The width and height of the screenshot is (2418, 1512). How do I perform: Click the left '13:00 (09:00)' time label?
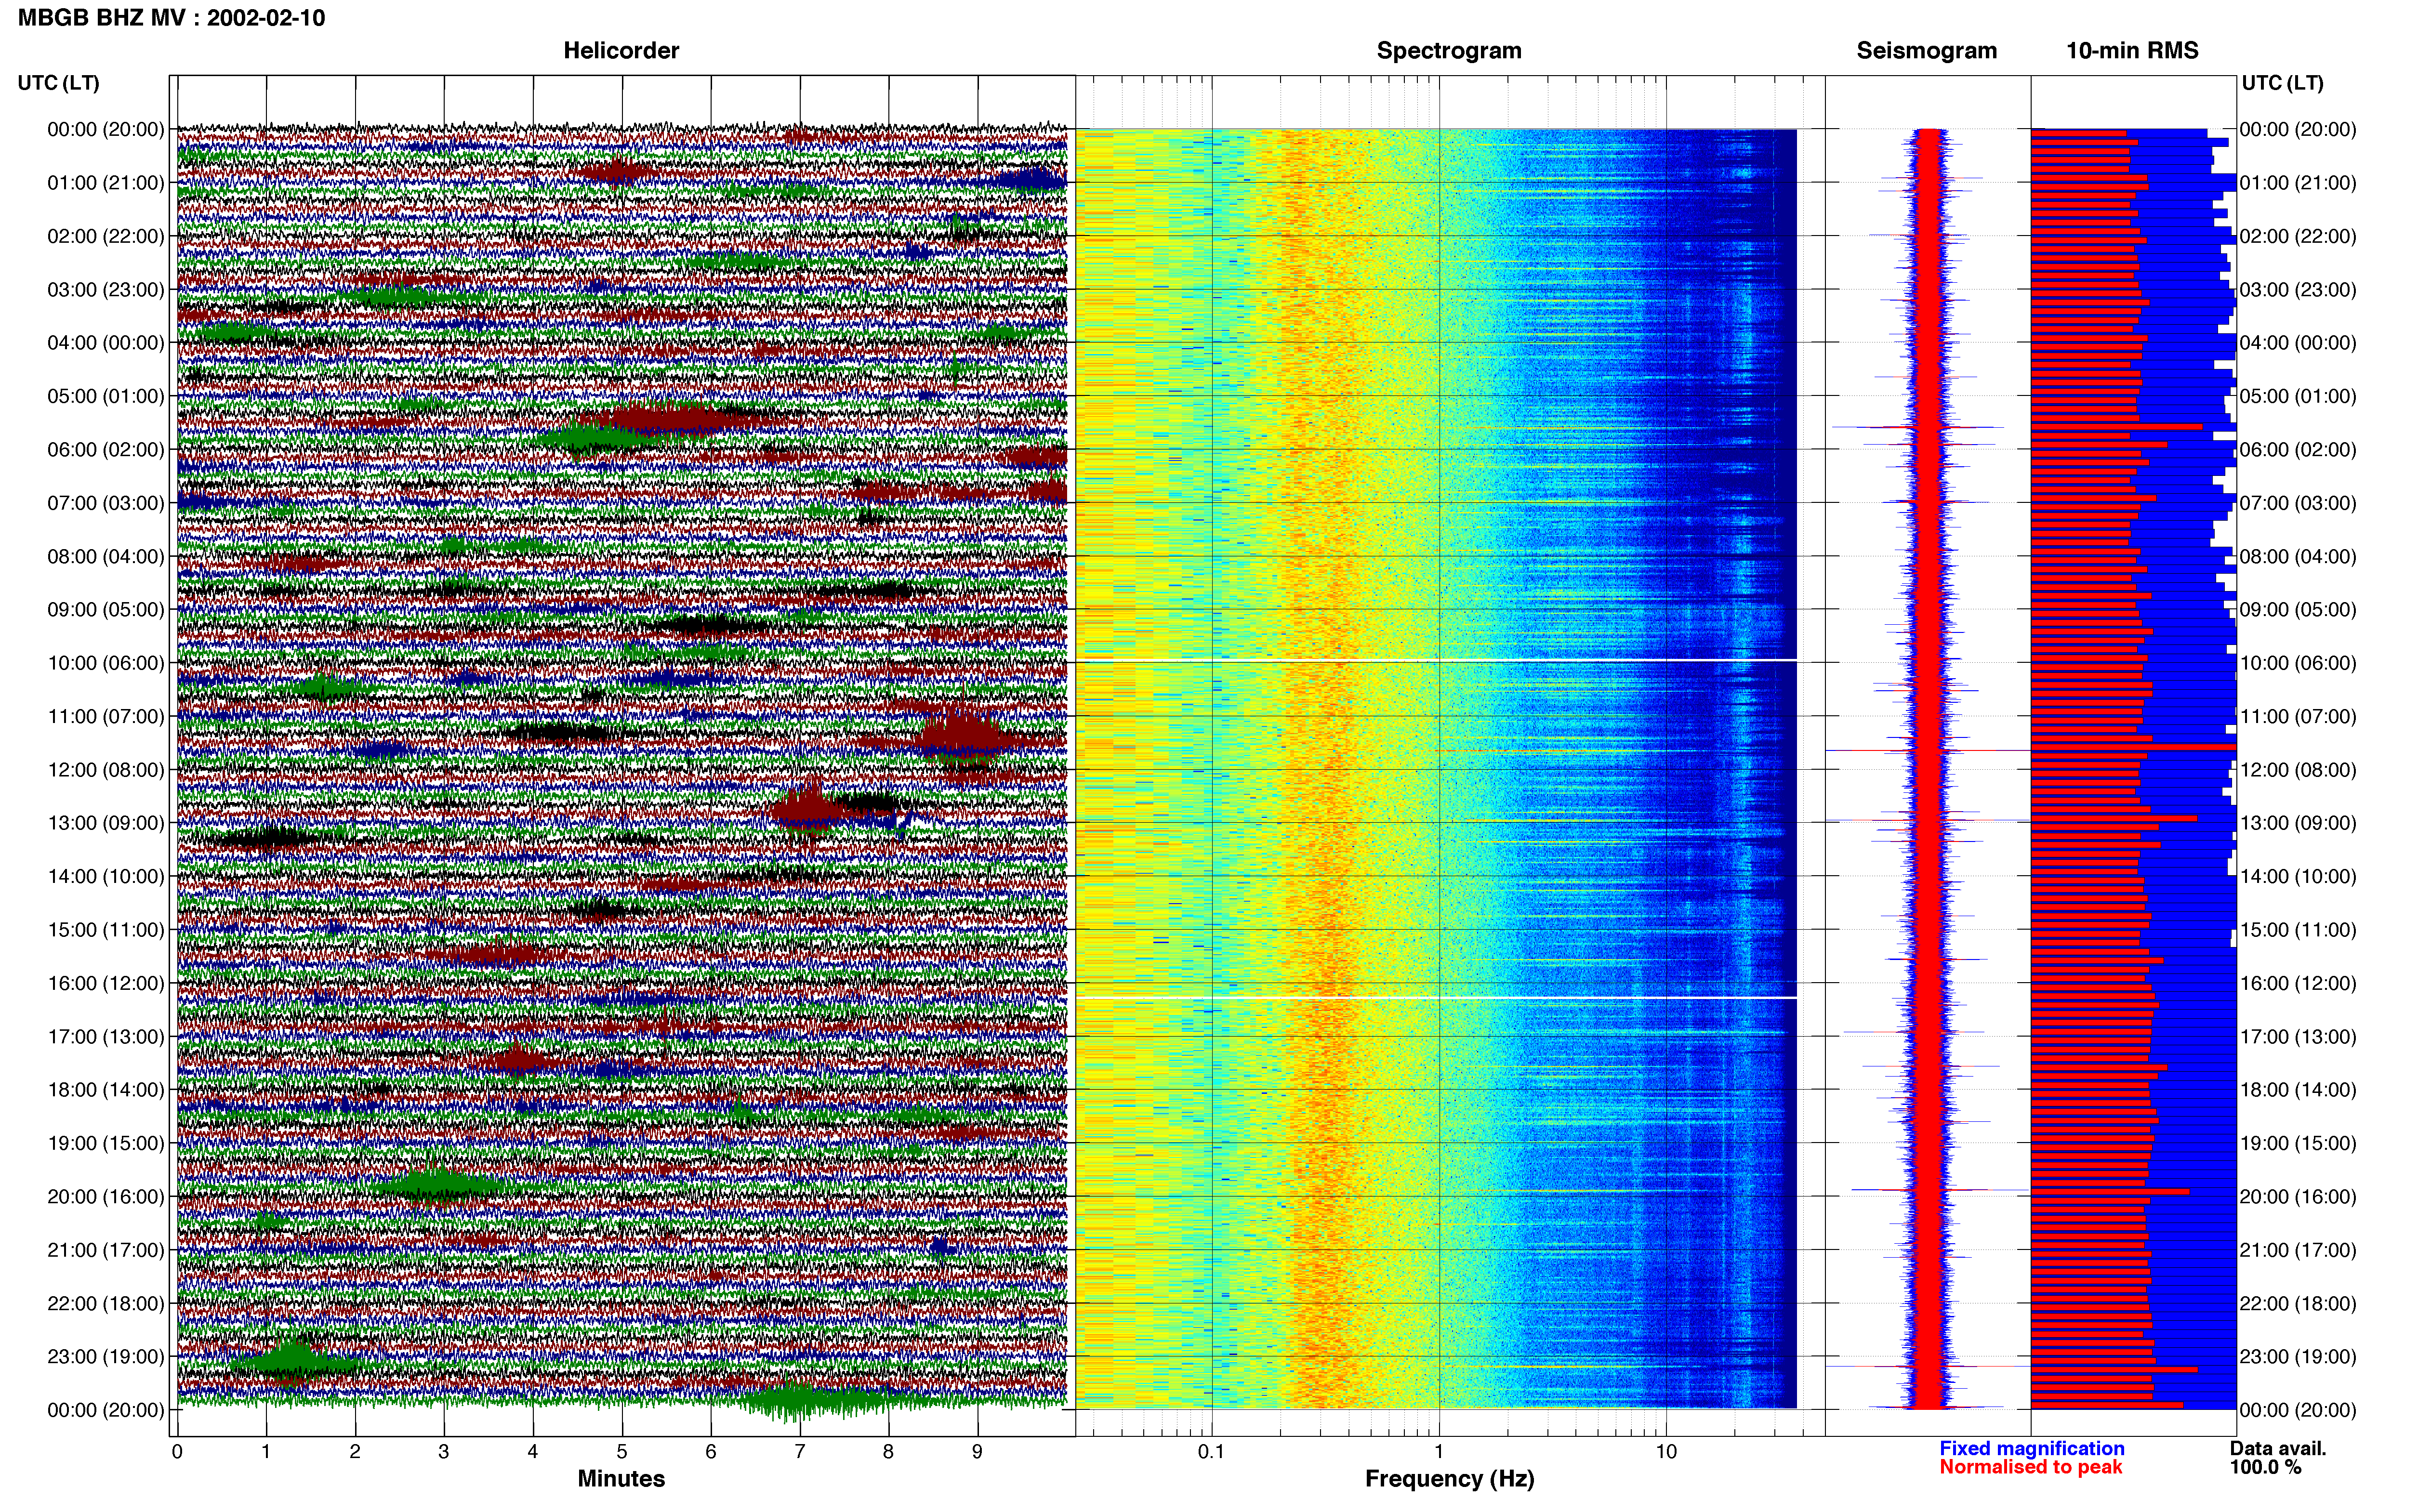point(106,823)
